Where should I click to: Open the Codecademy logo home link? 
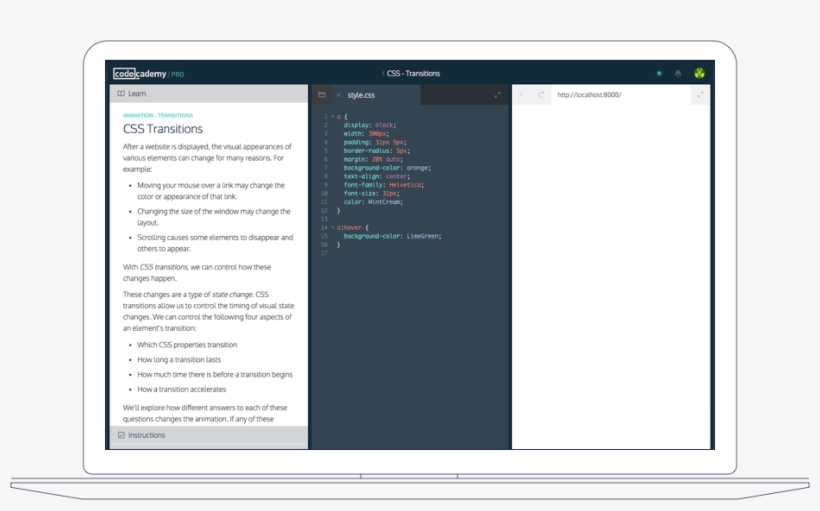(140, 74)
